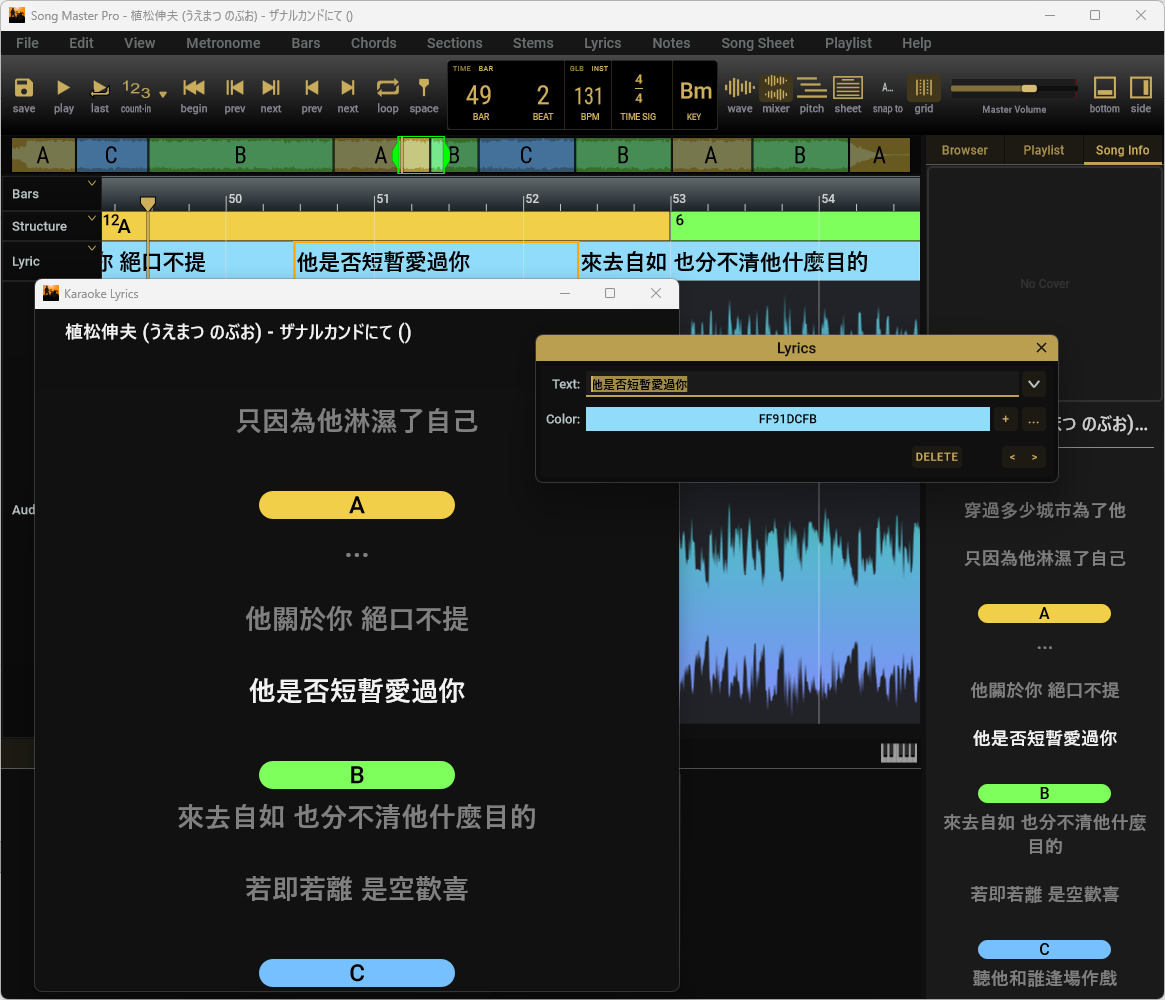Screen dimensions: 1165x1000
Task: Click the plus button beside Color
Action: pyautogui.click(x=1005, y=419)
